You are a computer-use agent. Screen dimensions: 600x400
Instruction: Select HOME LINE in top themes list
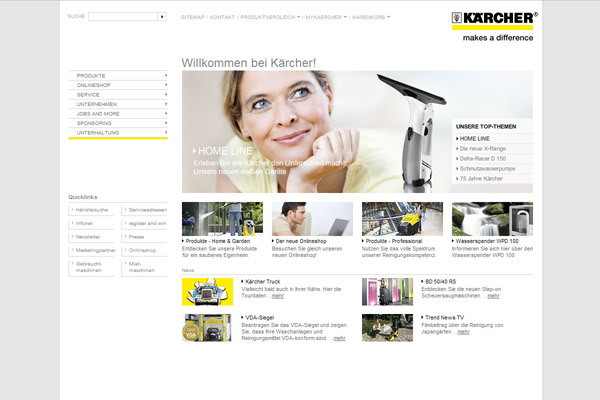coord(474,139)
